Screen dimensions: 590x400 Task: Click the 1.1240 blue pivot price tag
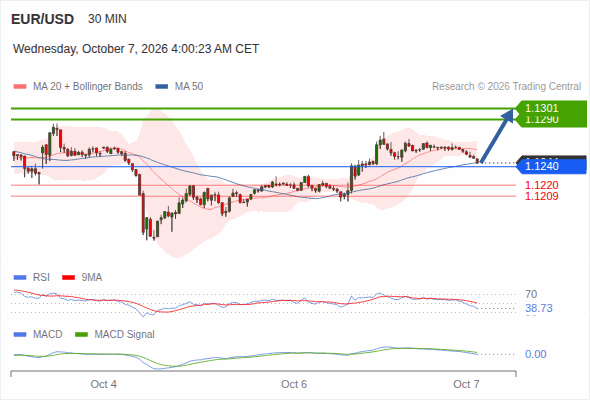pyautogui.click(x=552, y=166)
